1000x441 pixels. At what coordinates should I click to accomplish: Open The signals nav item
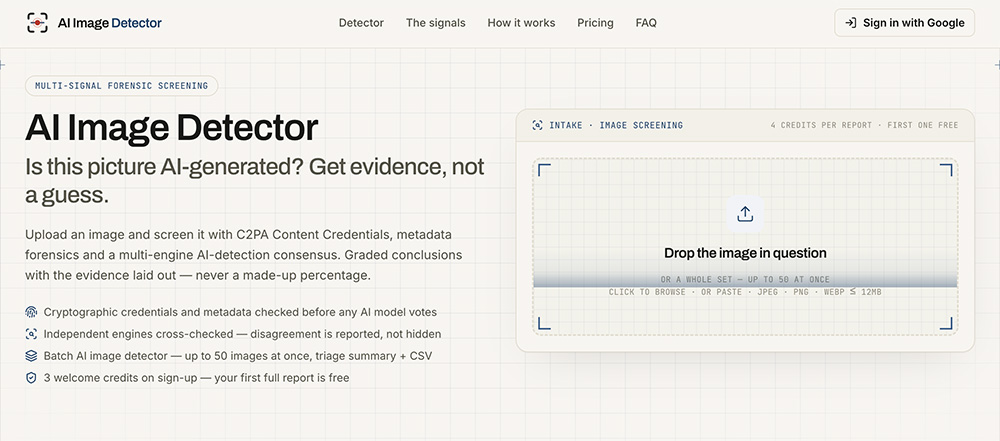pos(436,23)
